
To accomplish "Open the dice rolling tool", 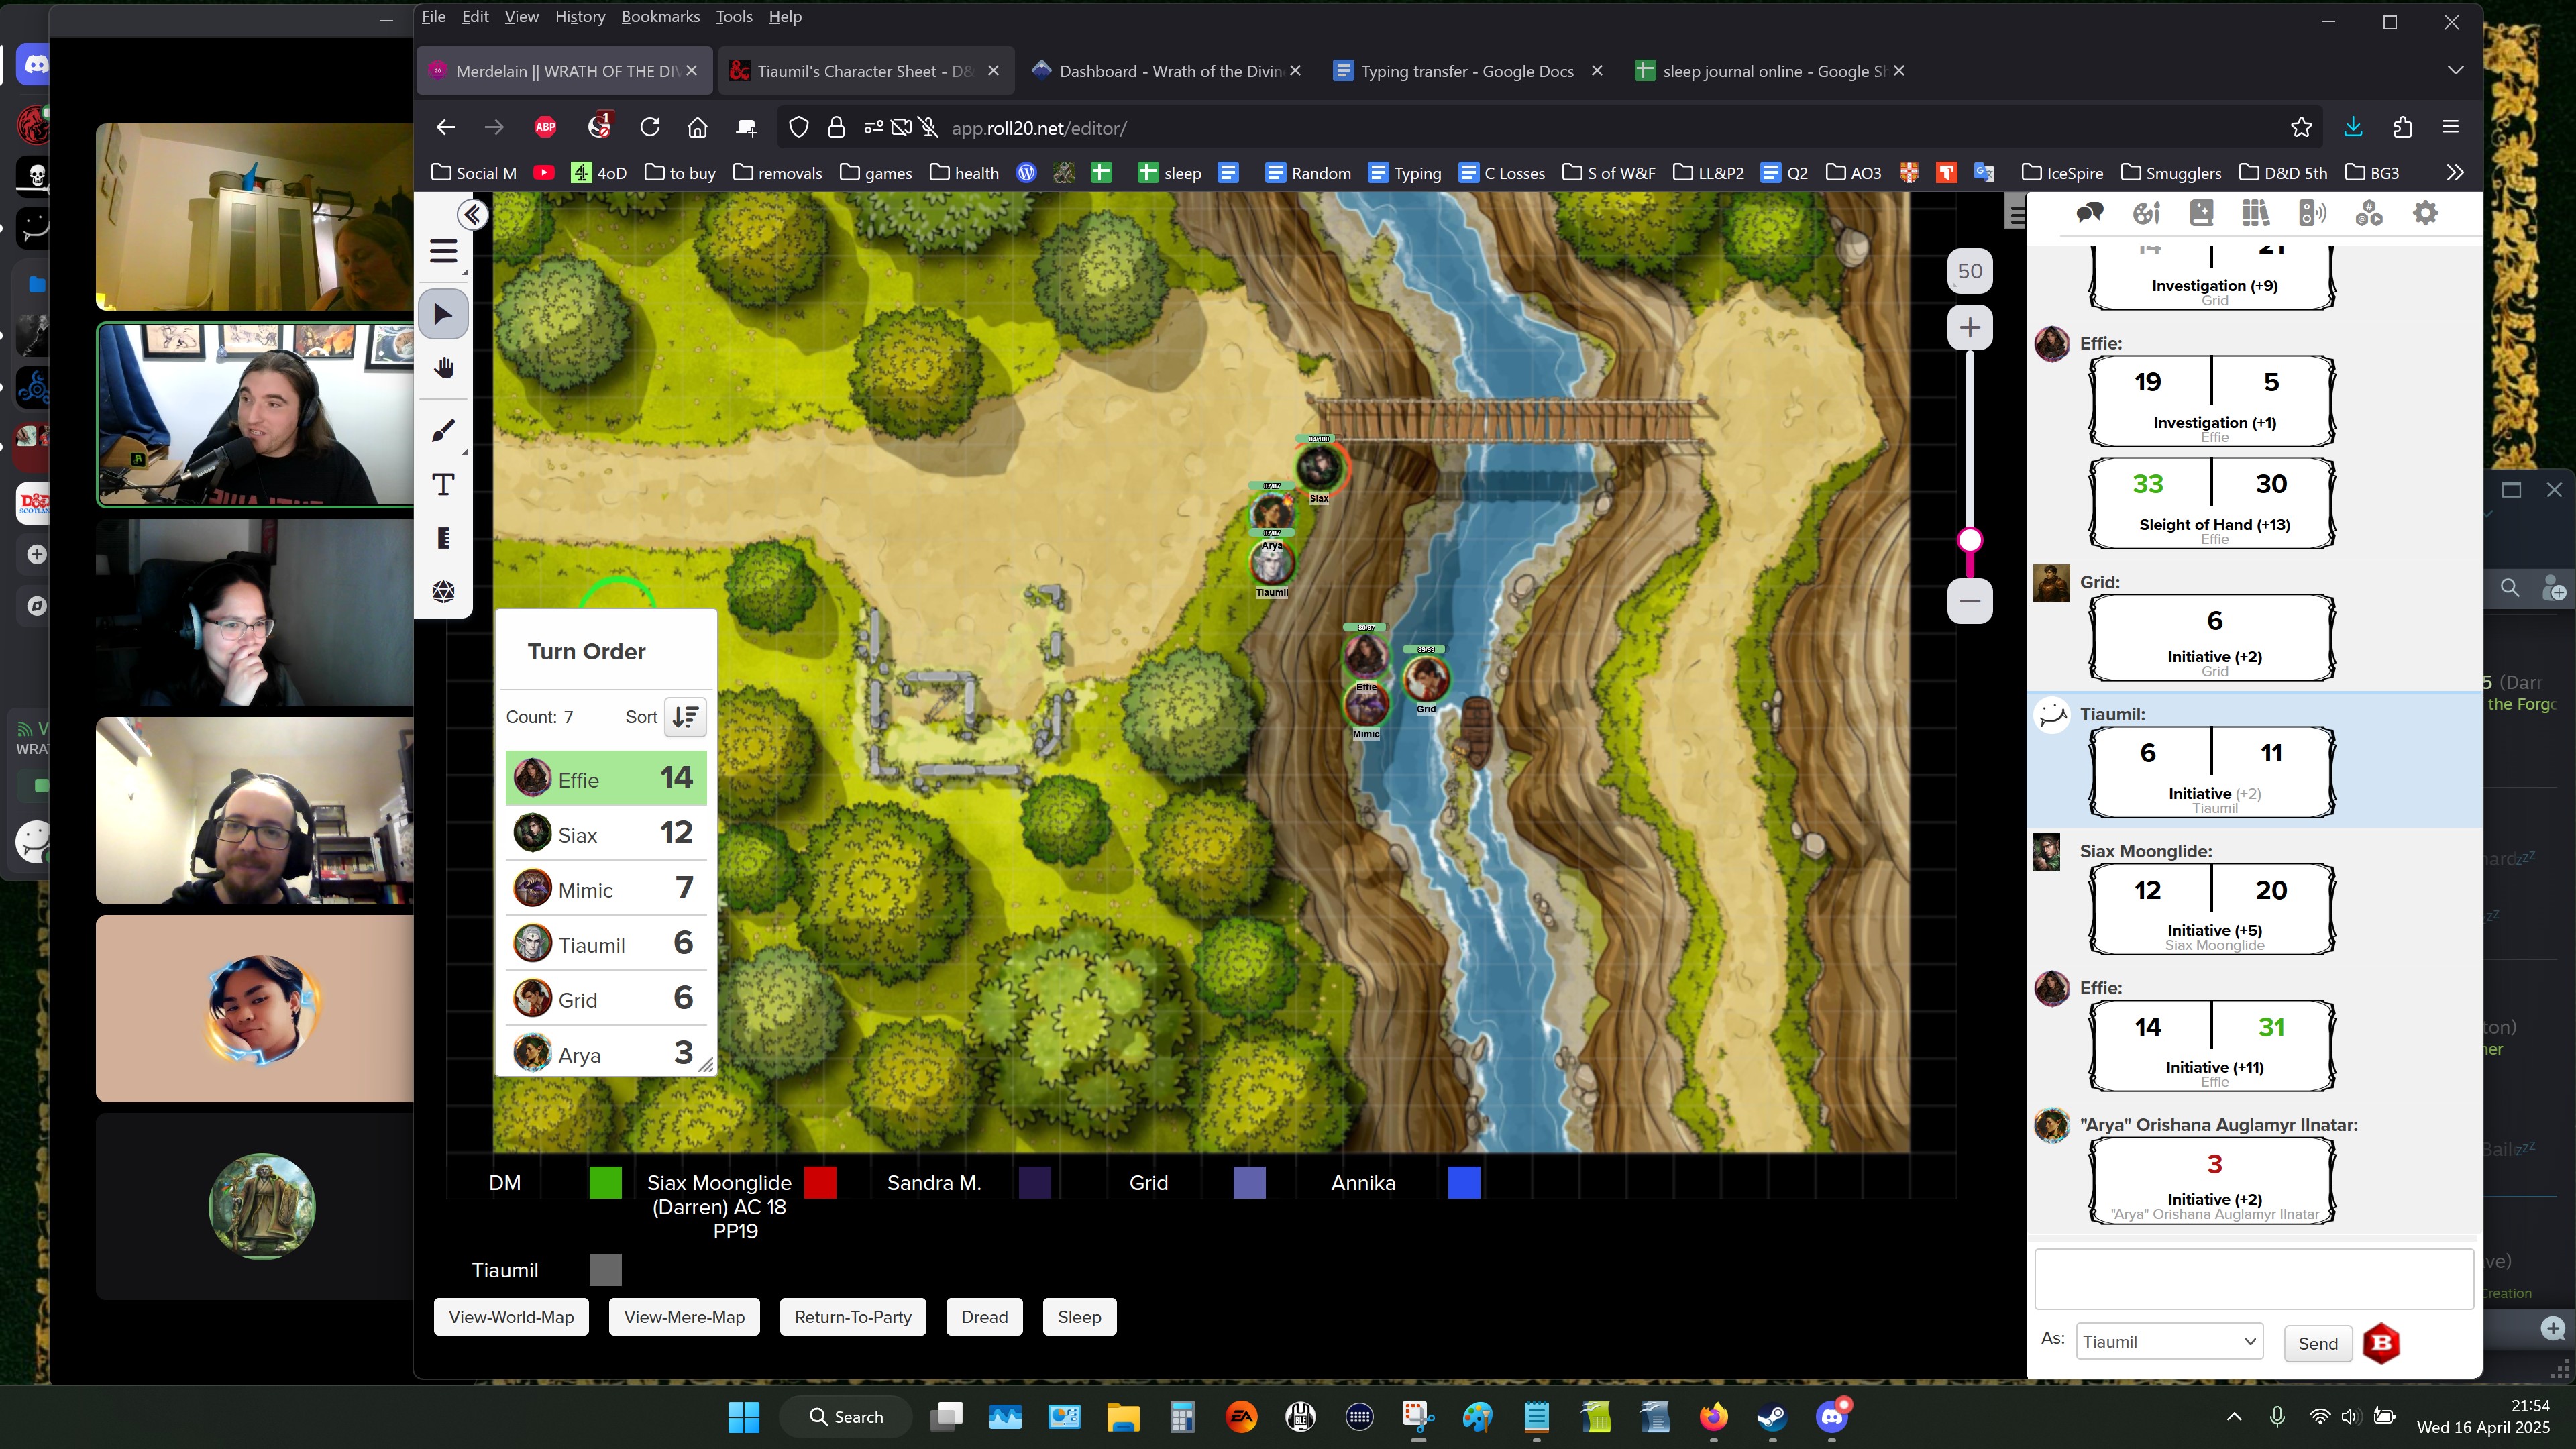I will coord(443,592).
